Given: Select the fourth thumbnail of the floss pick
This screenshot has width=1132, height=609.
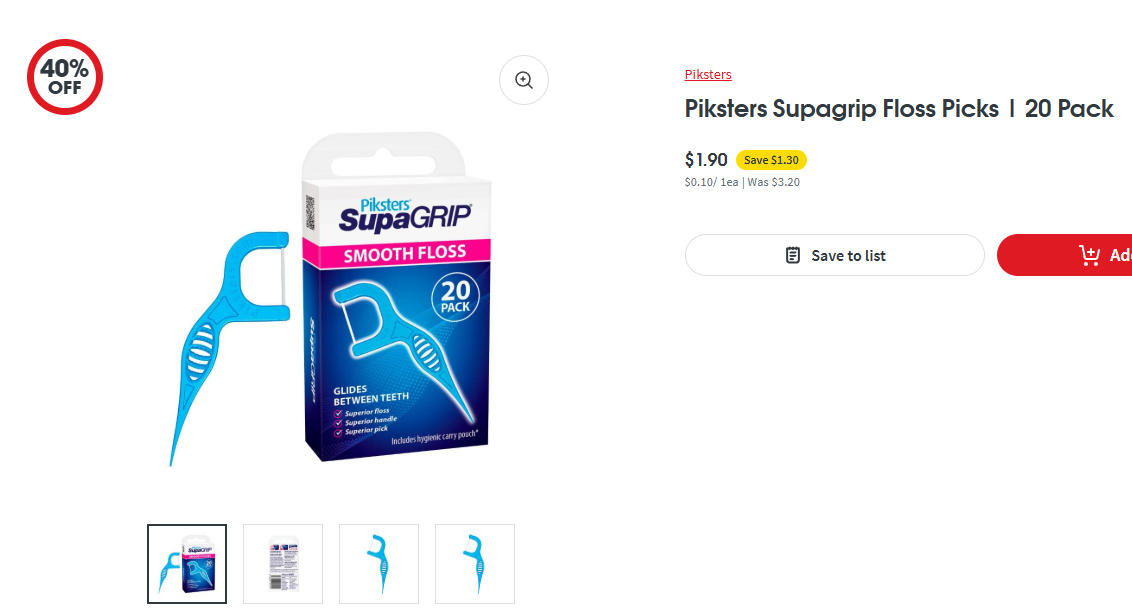Looking at the screenshot, I should pos(475,564).
